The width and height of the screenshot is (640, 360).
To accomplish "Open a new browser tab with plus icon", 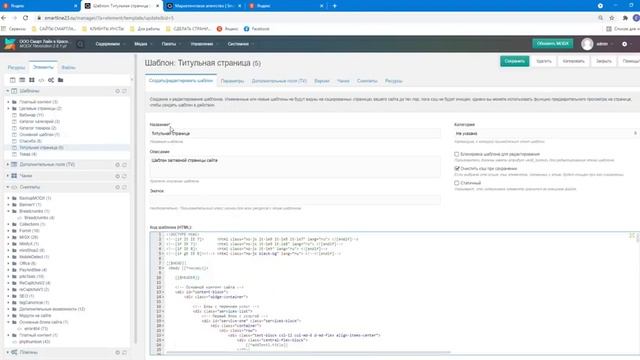I will tap(334, 6).
